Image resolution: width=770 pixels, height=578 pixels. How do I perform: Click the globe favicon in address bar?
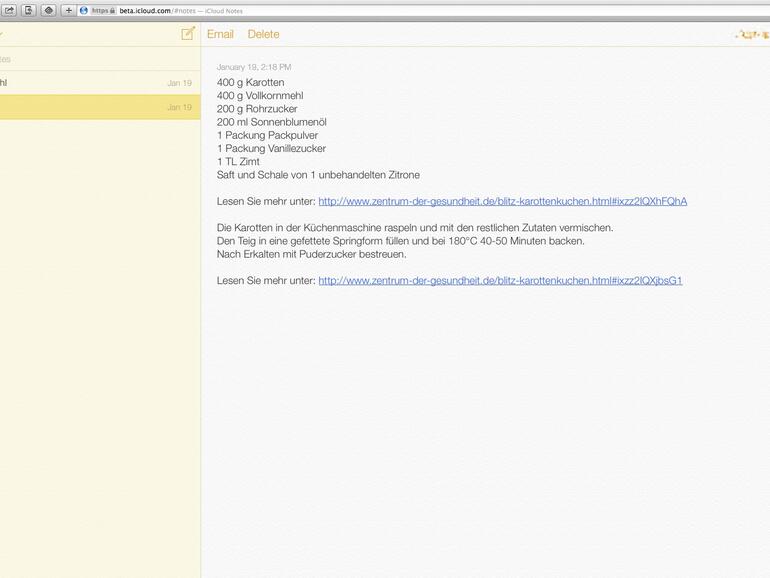(84, 10)
